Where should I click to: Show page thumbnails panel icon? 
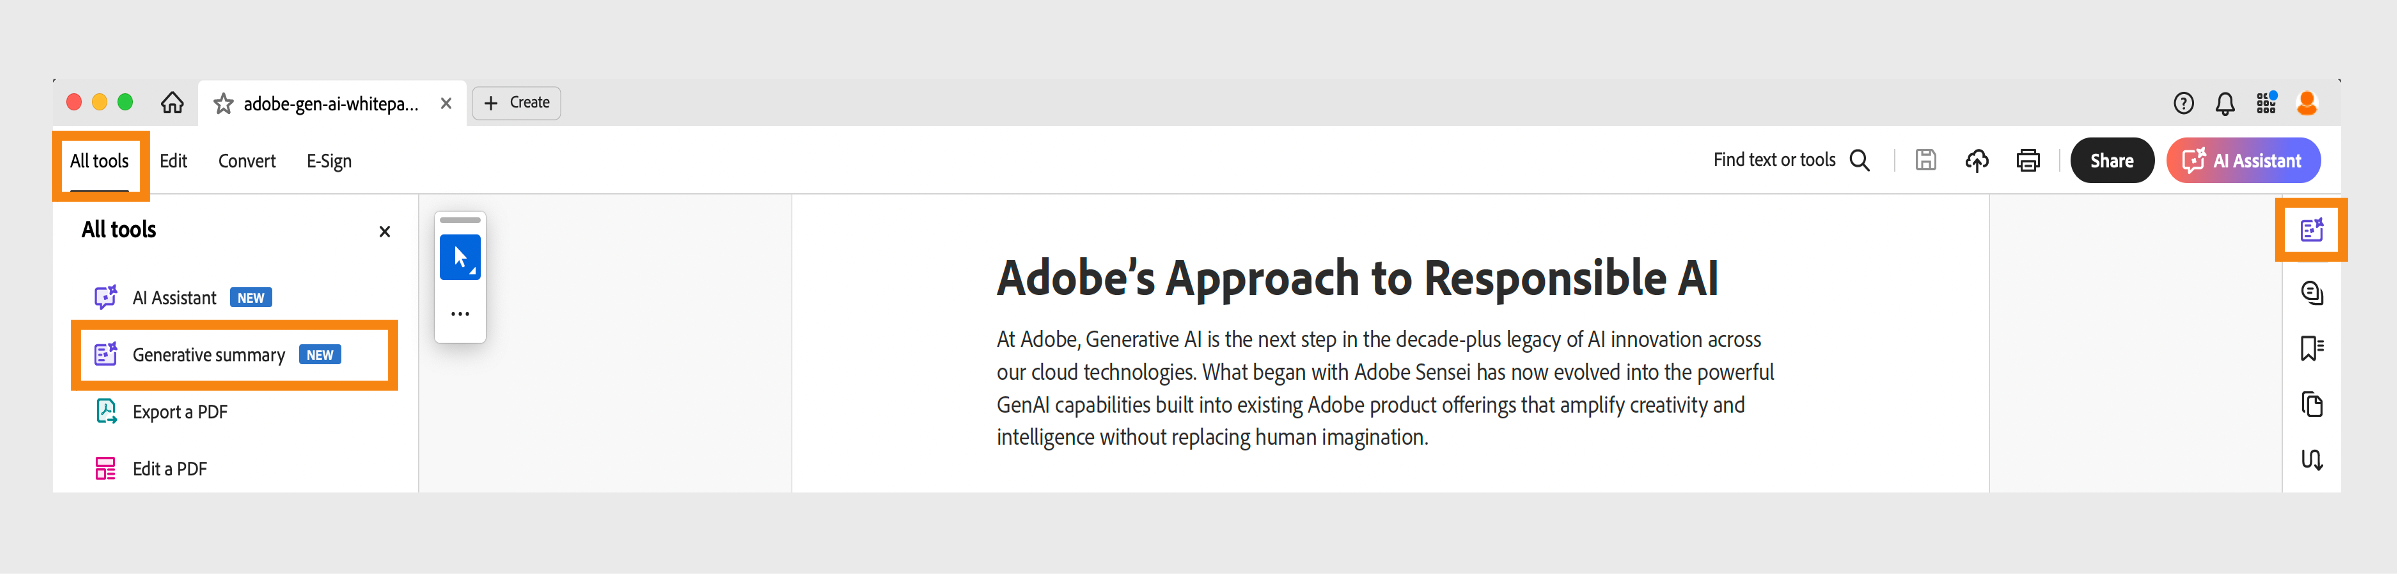point(2311,404)
